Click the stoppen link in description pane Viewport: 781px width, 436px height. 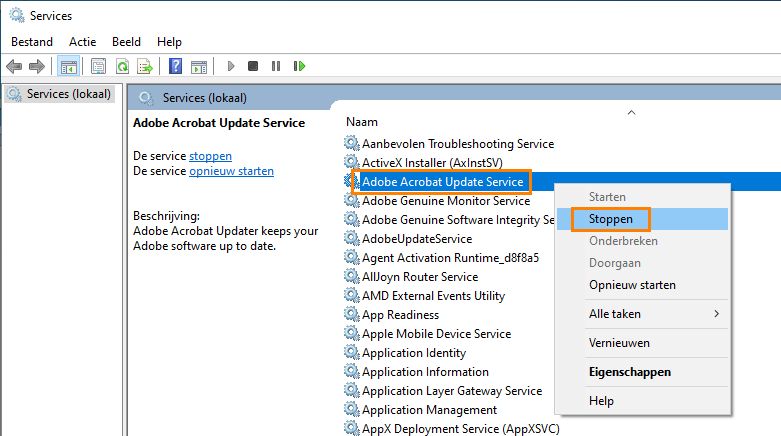[x=210, y=156]
